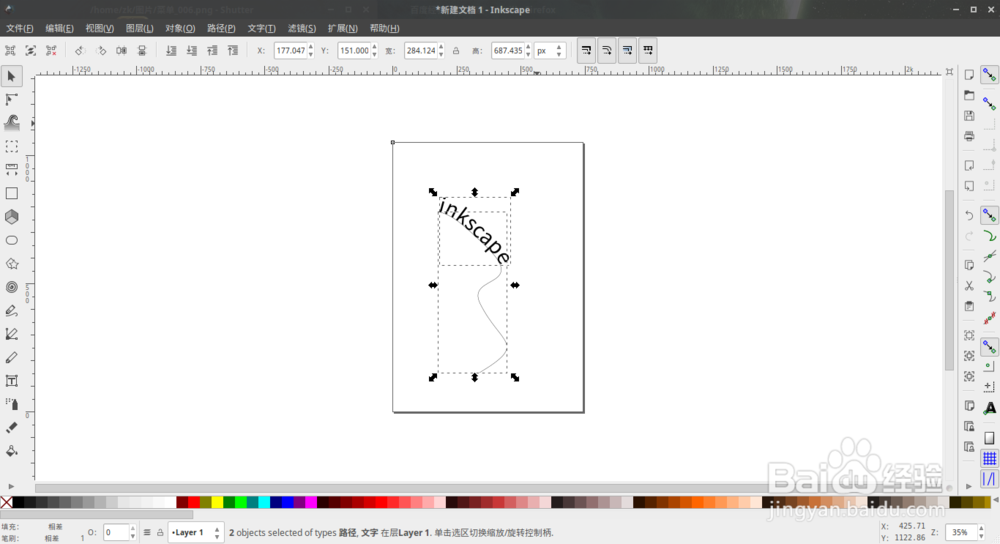Image resolution: width=1000 pixels, height=544 pixels.
Task: Increase the Y position spinner
Action: 374,47
